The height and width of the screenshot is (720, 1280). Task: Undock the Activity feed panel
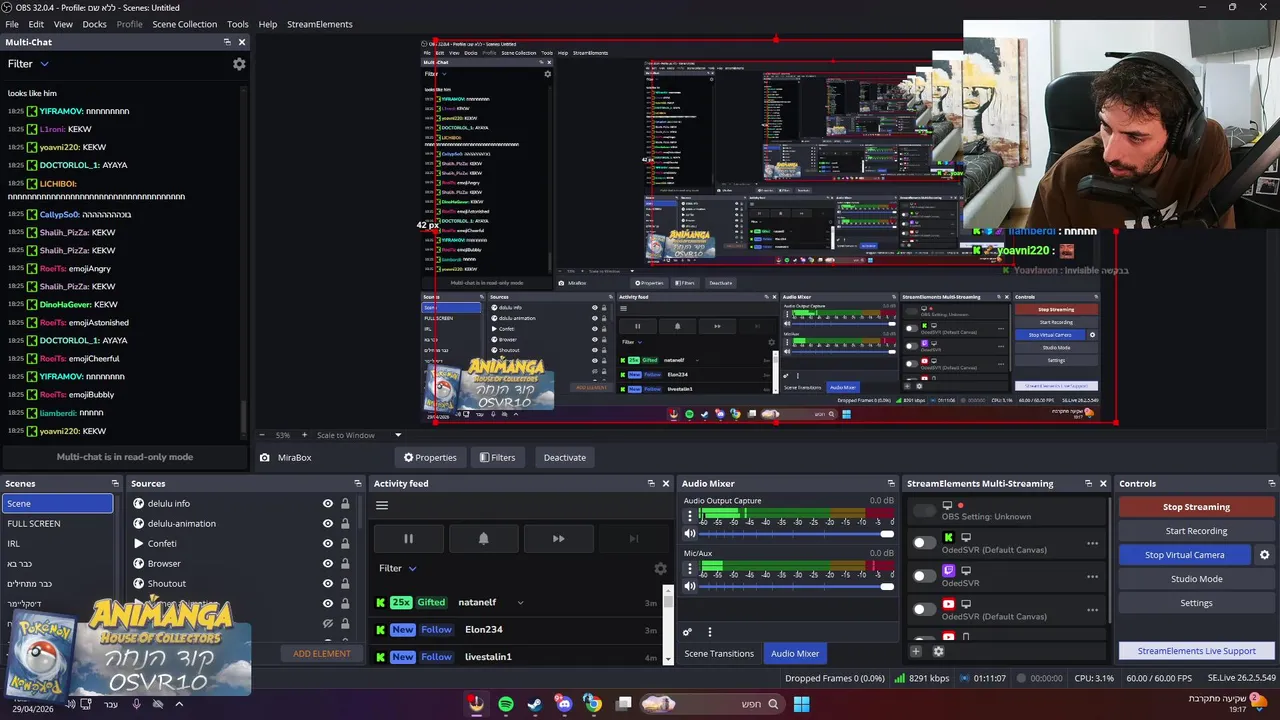651,483
